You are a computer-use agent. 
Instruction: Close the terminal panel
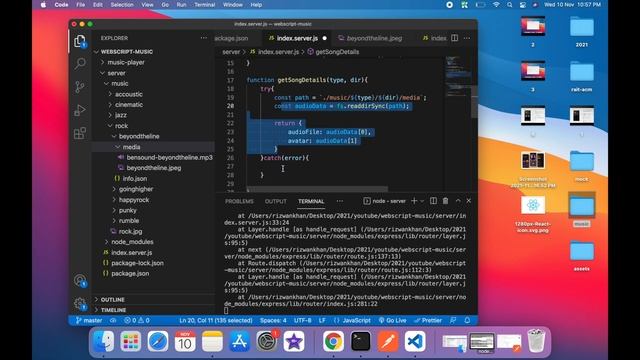coord(469,201)
